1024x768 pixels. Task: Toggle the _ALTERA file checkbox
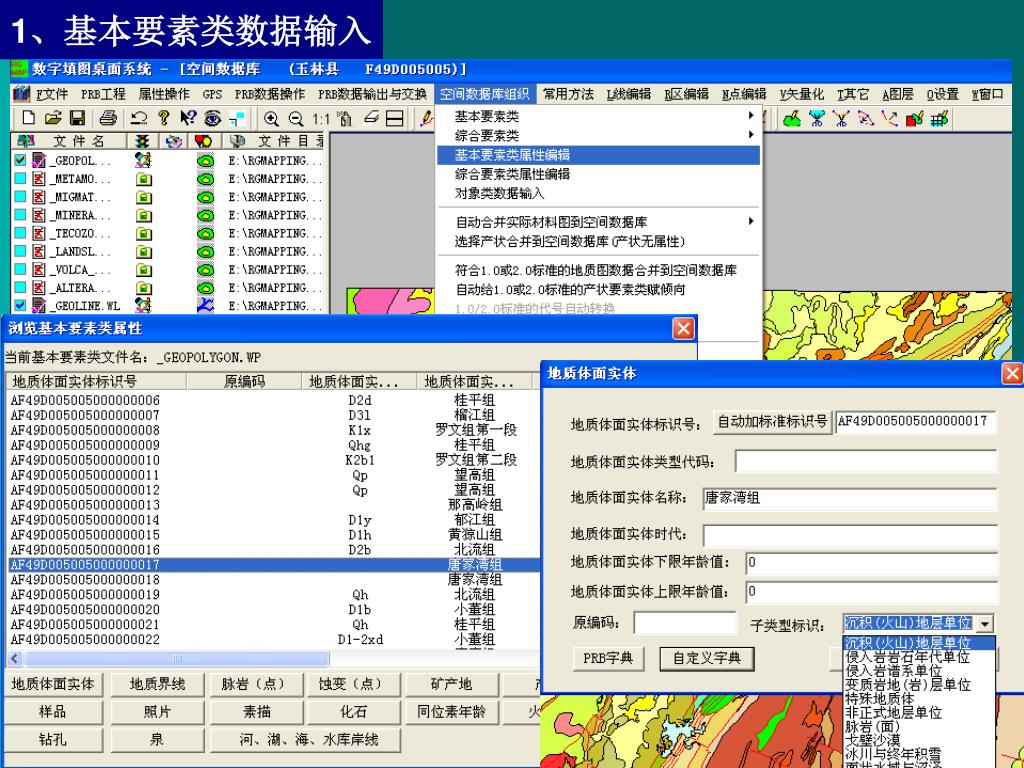[x=20, y=287]
